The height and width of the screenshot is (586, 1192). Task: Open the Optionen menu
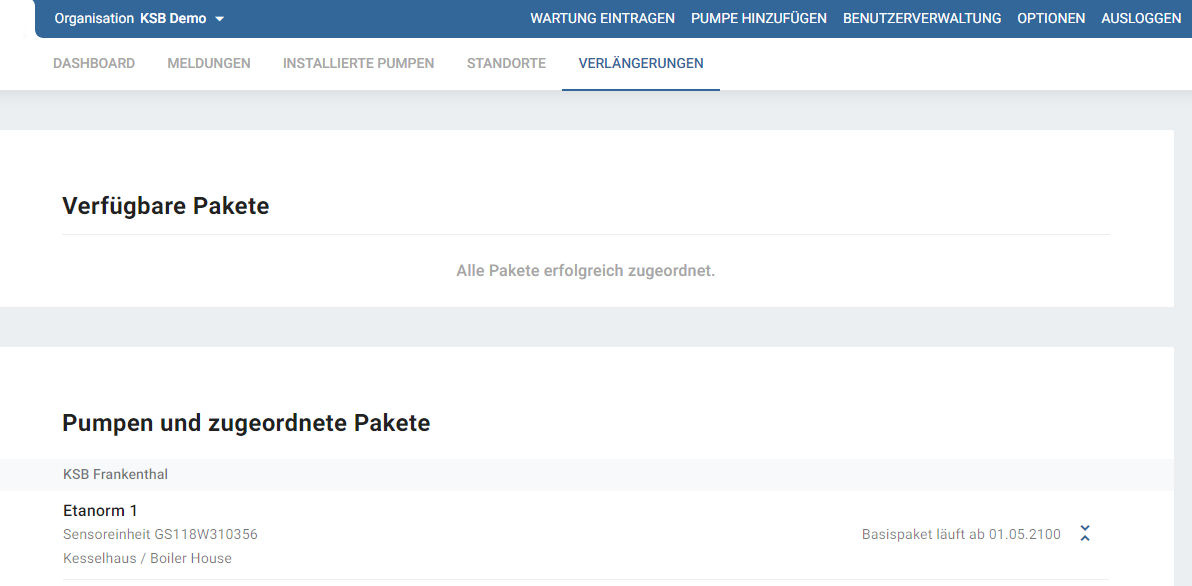[x=1050, y=18]
